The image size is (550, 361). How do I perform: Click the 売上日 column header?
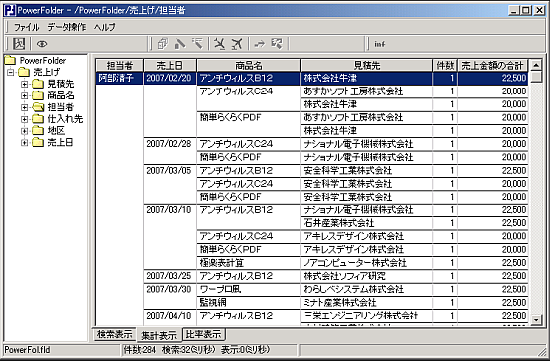pyautogui.click(x=170, y=66)
